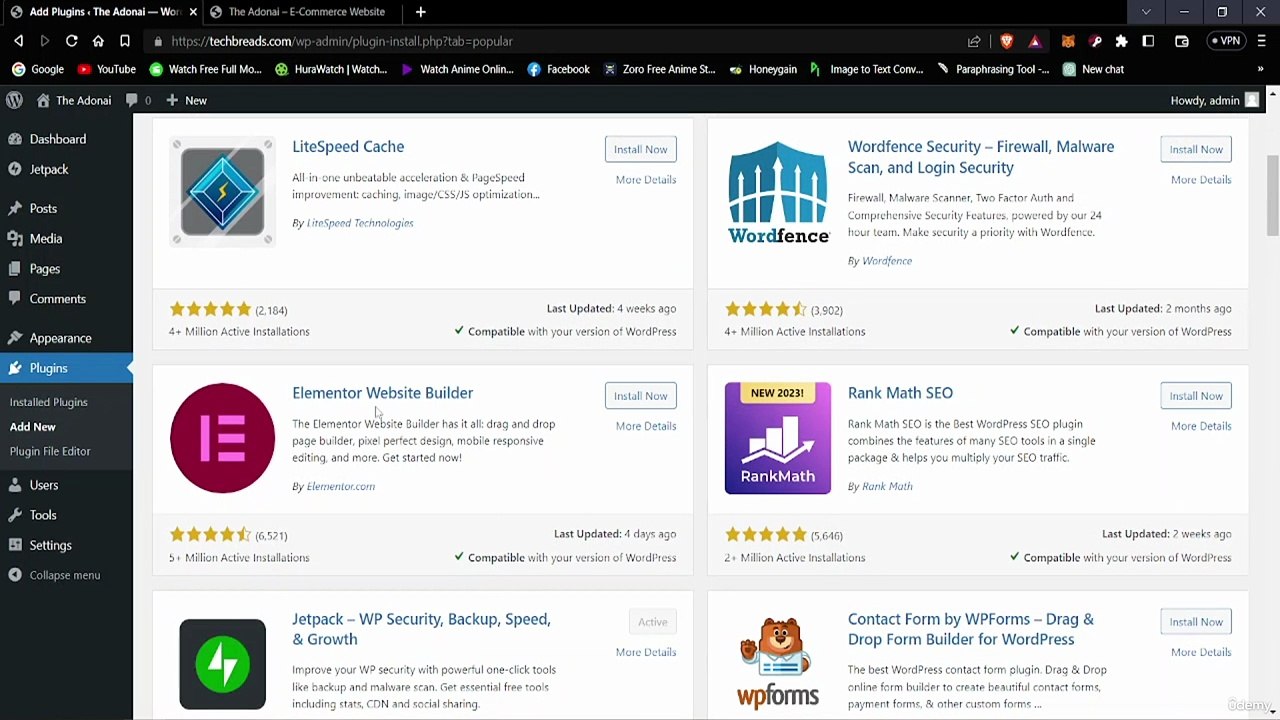Viewport: 1280px width, 720px height.
Task: Open the Paraphrasing Tool bookmark
Action: pos(993,69)
